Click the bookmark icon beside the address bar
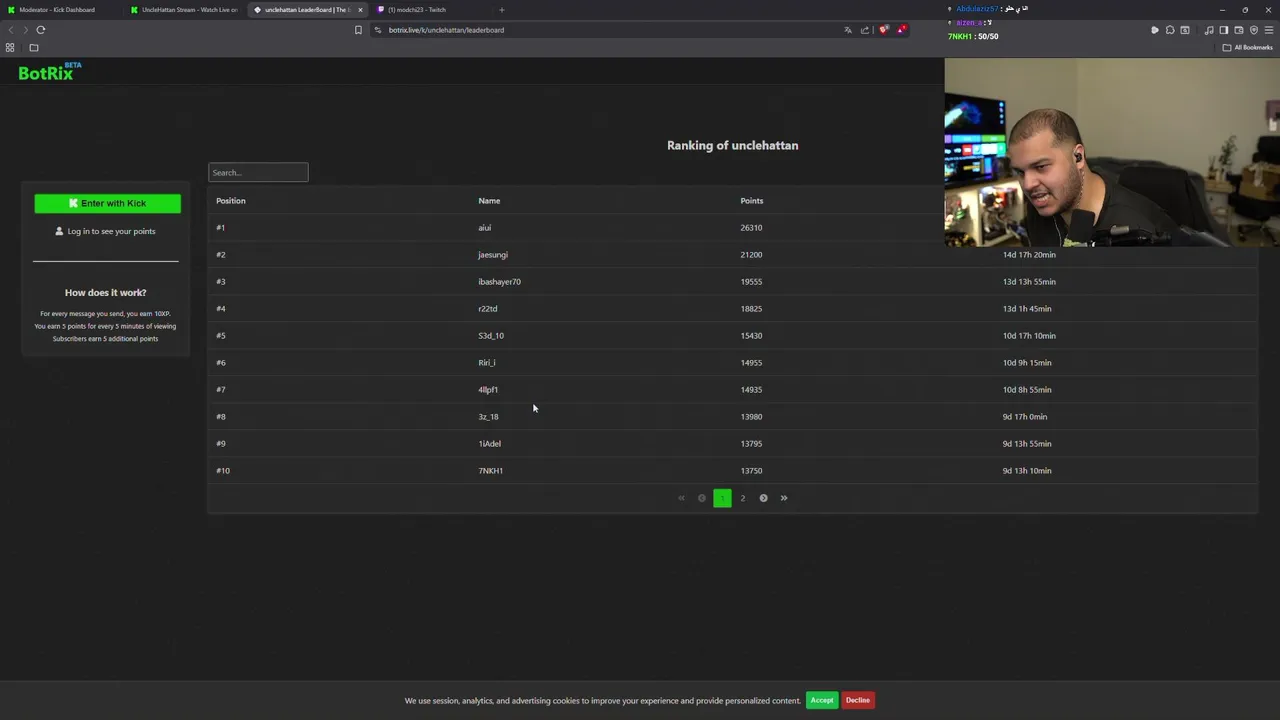The width and height of the screenshot is (1280, 720). pos(358,30)
